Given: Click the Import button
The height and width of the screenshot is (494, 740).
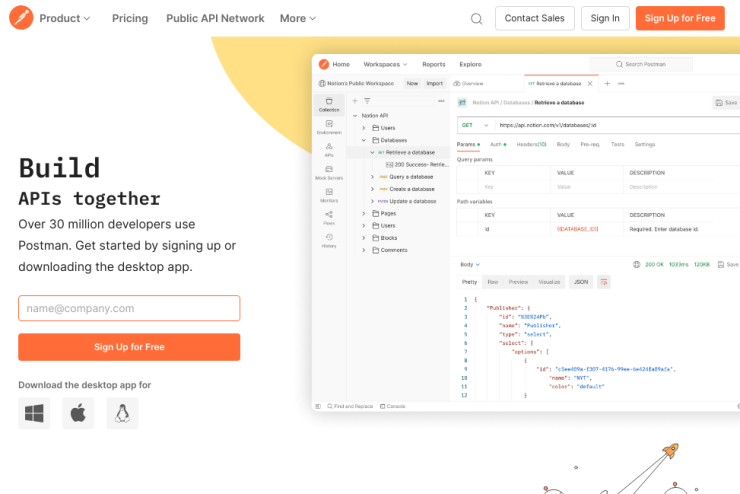Looking at the screenshot, I should click(435, 84).
